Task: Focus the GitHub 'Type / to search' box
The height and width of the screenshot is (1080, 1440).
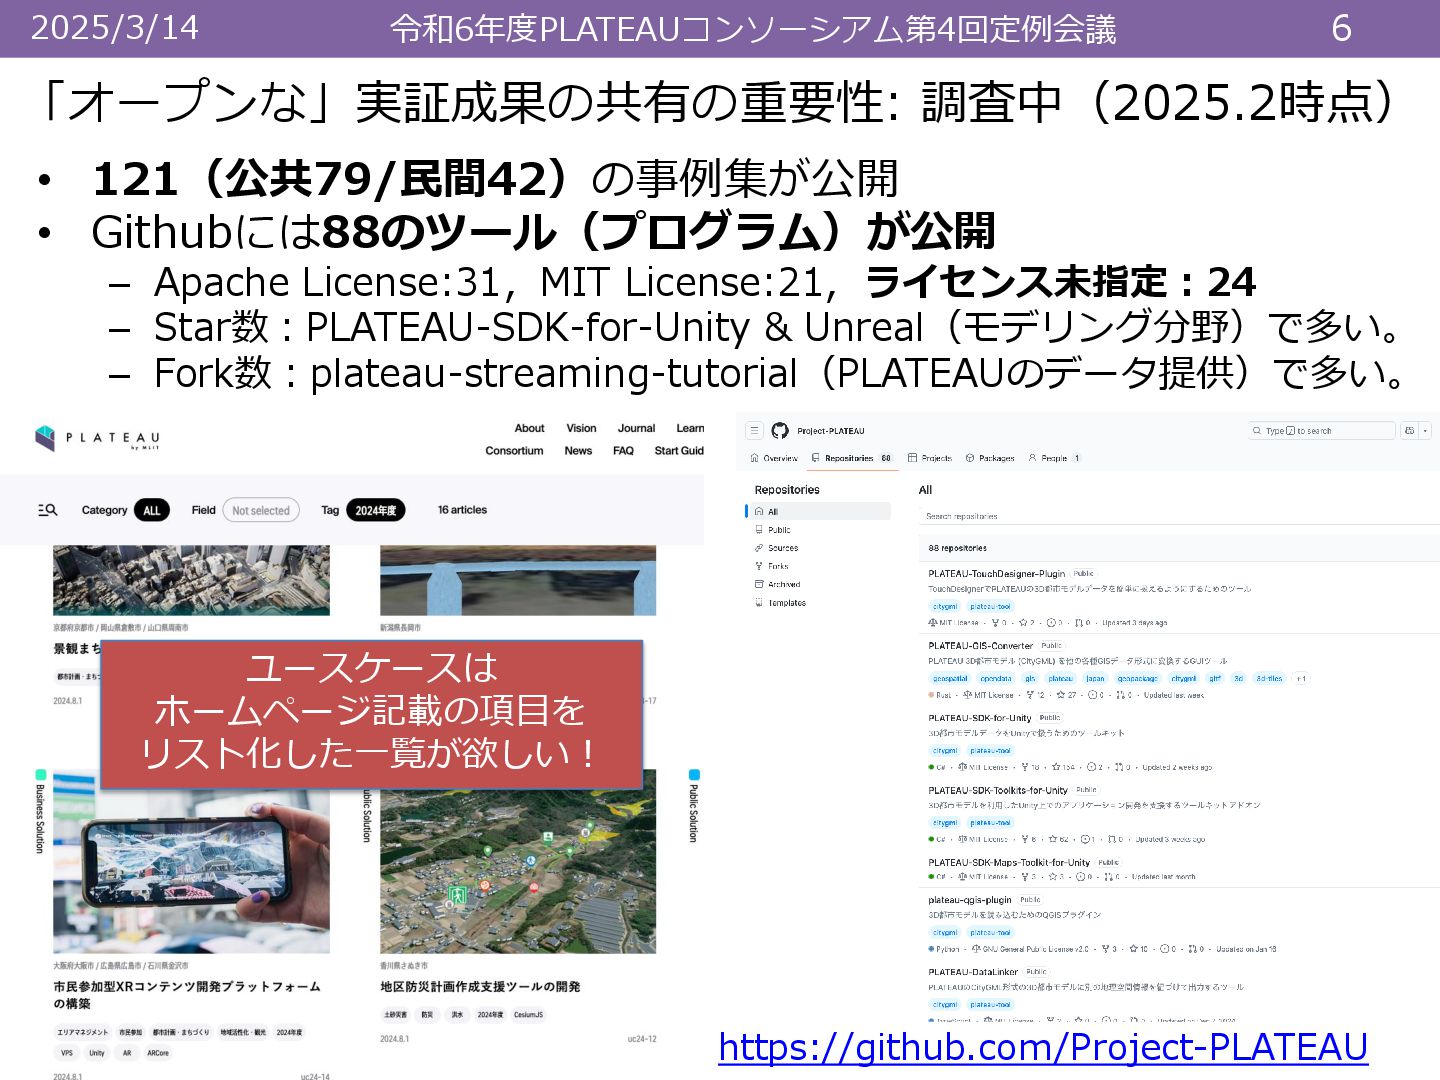Action: click(1321, 431)
